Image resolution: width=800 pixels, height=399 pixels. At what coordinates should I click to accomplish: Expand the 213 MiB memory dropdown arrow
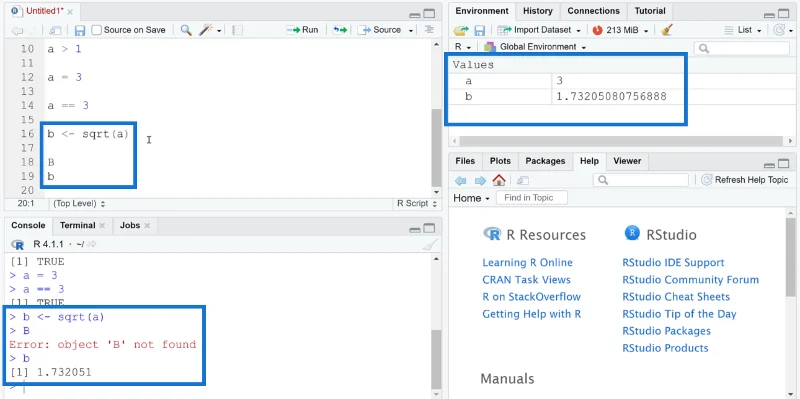pyautogui.click(x=645, y=31)
